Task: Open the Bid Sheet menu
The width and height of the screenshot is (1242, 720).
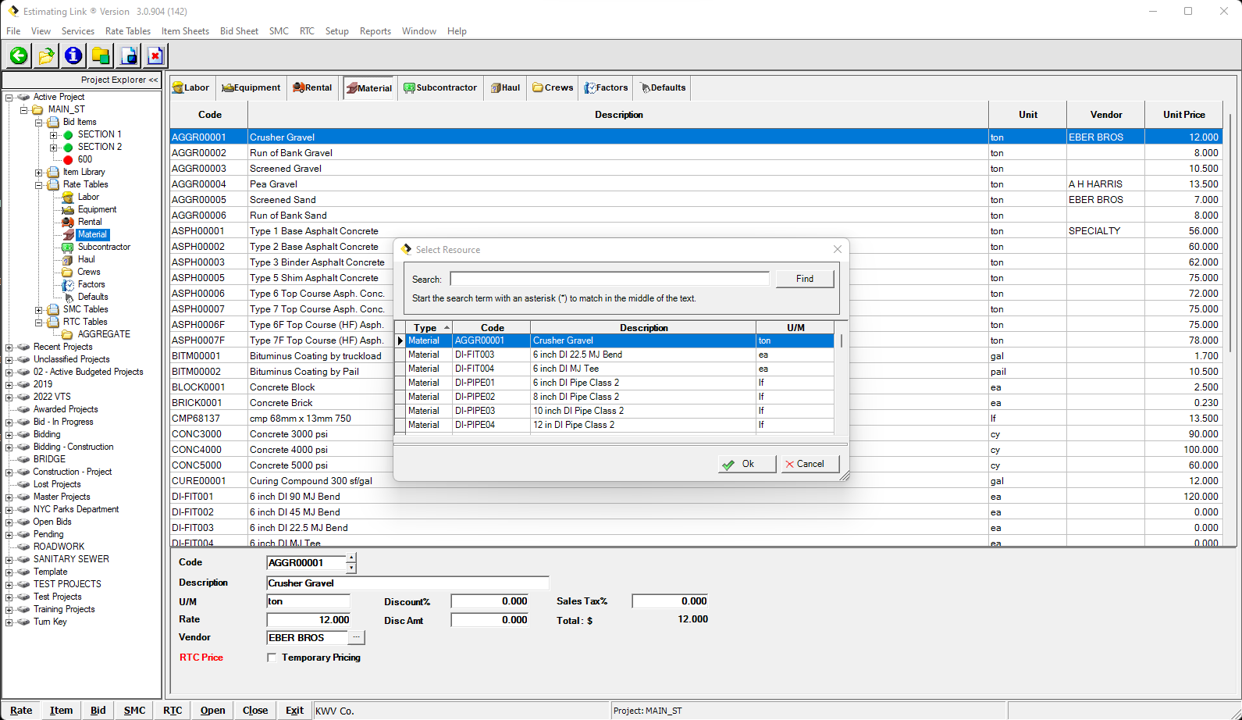Action: [x=239, y=31]
